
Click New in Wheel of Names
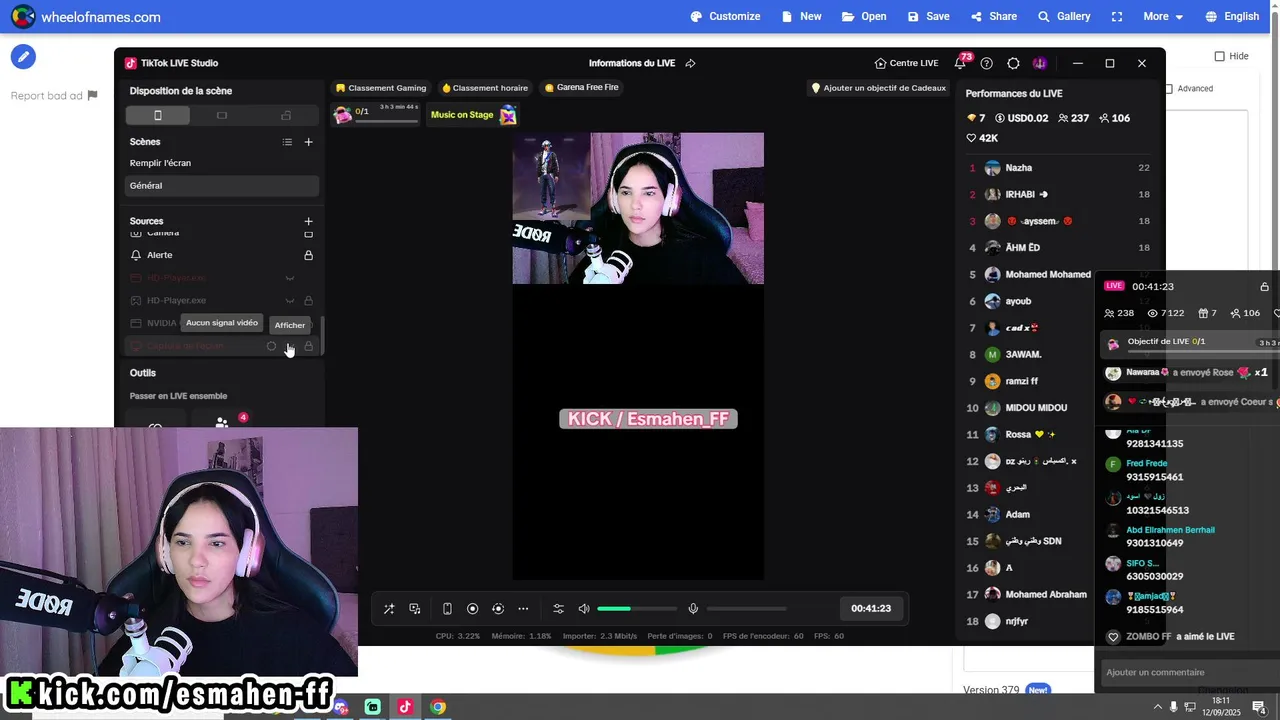pos(801,16)
